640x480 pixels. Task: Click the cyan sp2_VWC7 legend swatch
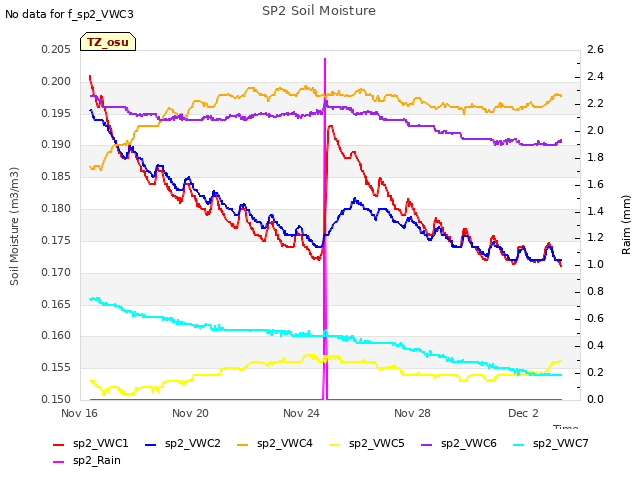(x=519, y=444)
